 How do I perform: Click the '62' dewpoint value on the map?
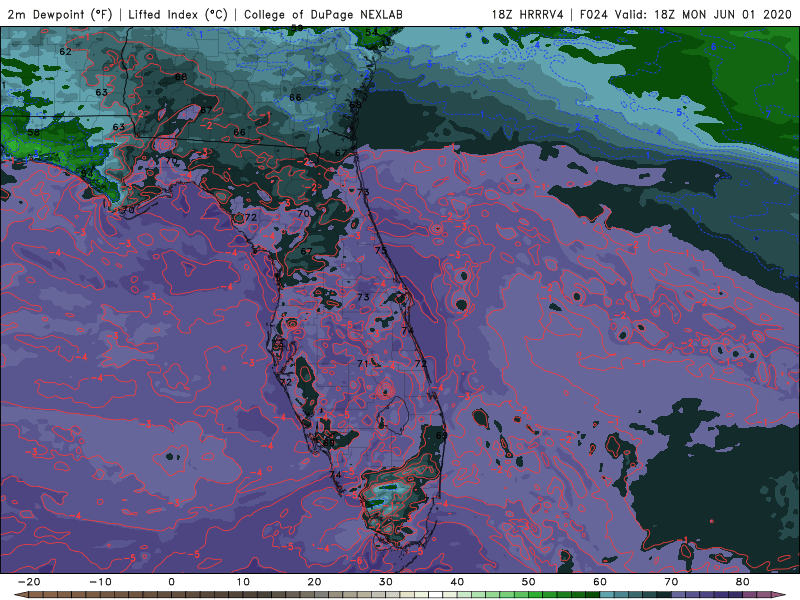pyautogui.click(x=65, y=52)
